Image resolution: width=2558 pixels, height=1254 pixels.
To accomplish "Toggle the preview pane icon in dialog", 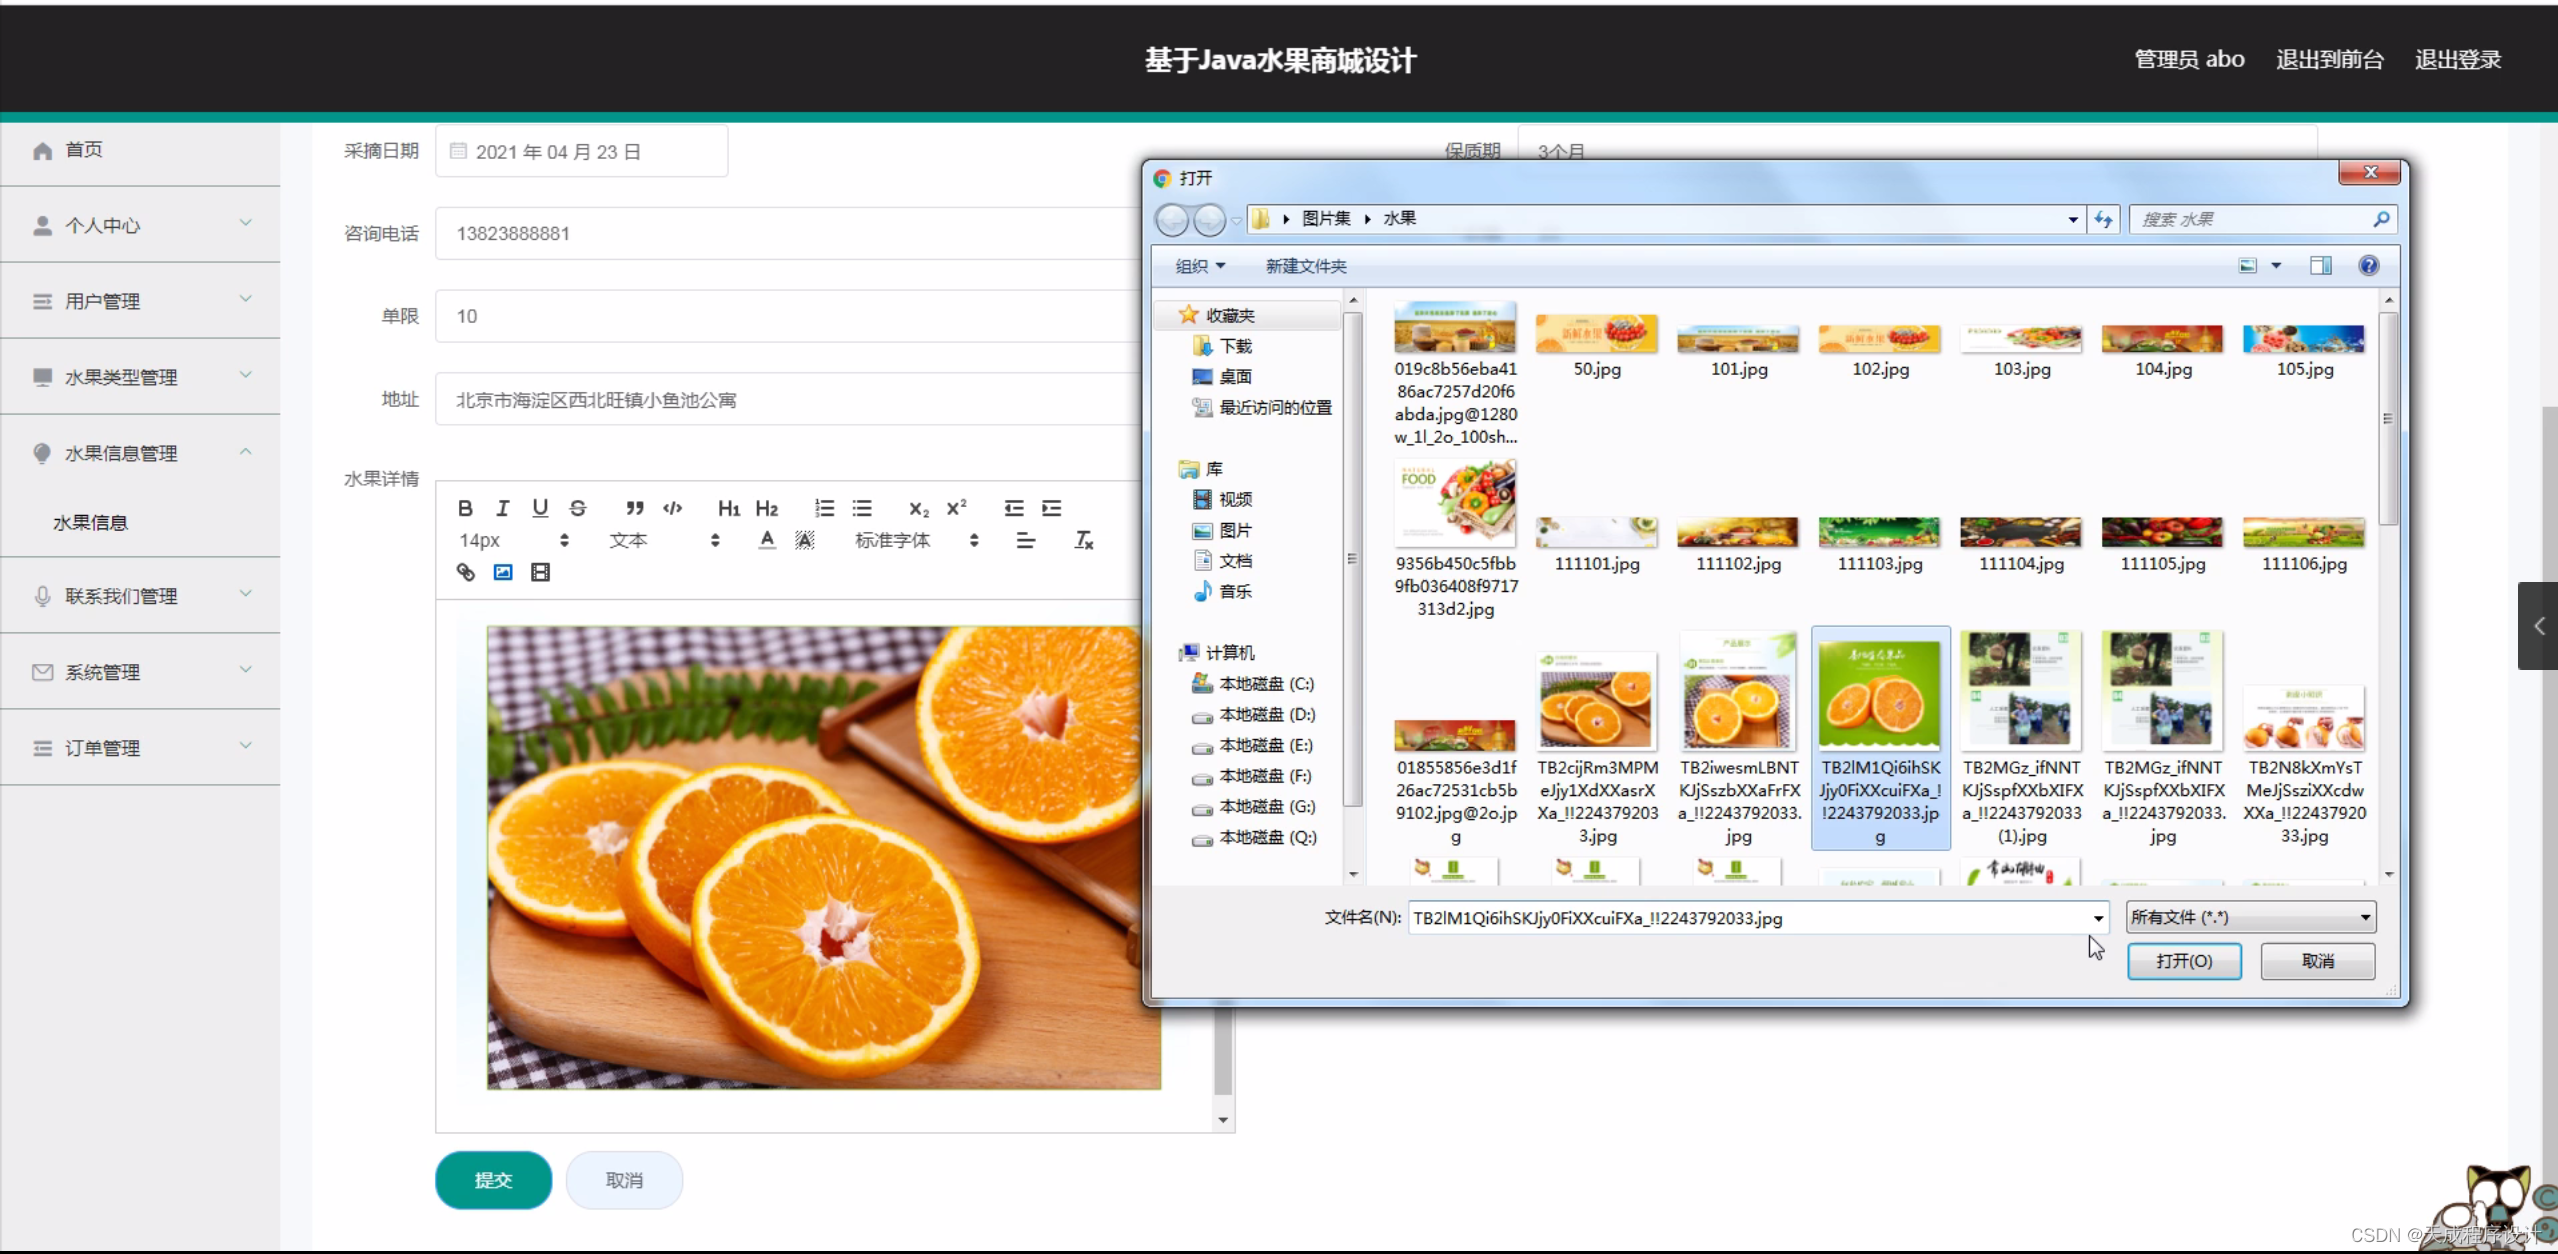I will [x=2320, y=266].
